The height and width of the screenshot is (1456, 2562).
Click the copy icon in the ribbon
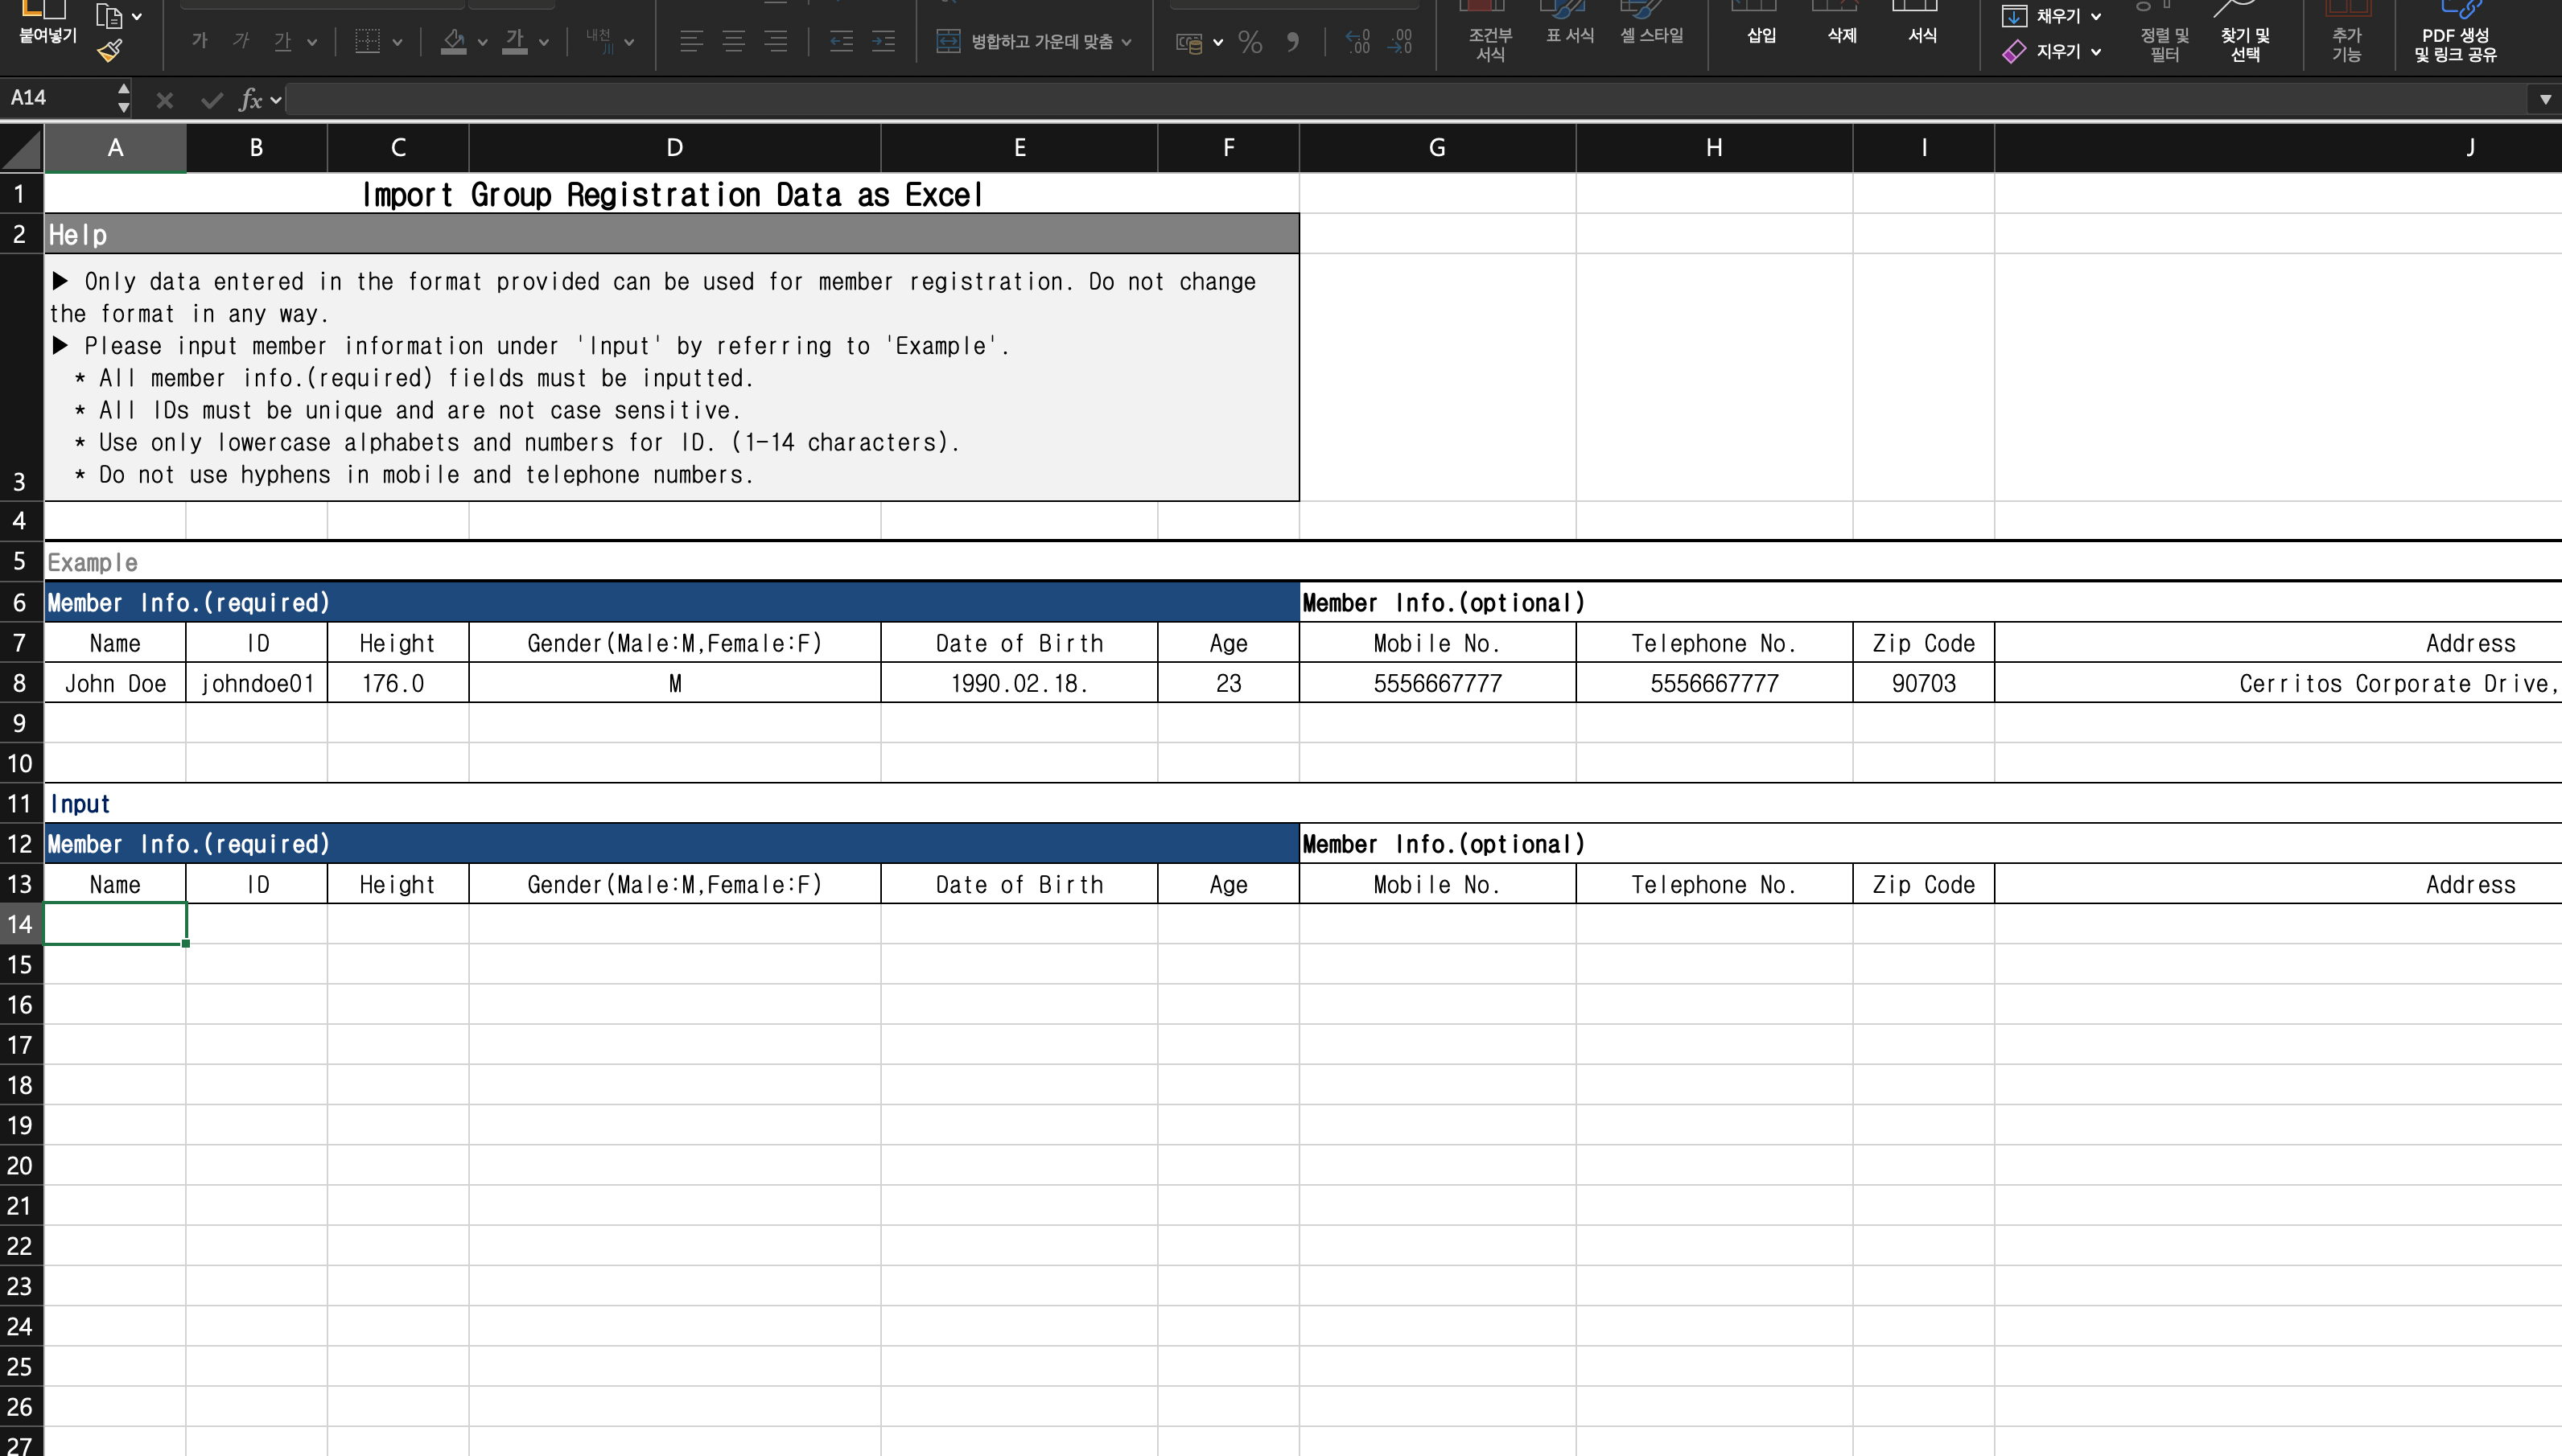pyautogui.click(x=109, y=15)
